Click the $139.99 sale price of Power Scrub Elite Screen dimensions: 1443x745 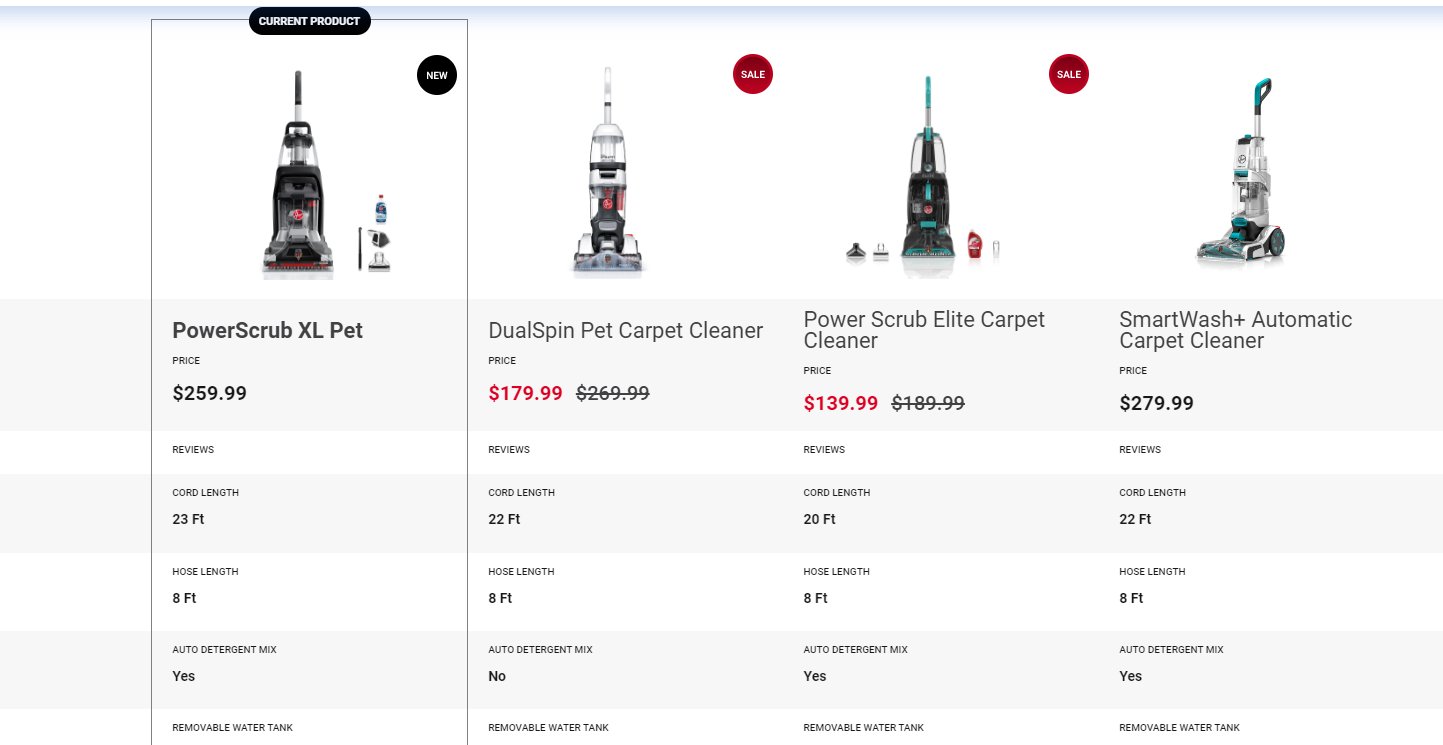pyautogui.click(x=840, y=404)
